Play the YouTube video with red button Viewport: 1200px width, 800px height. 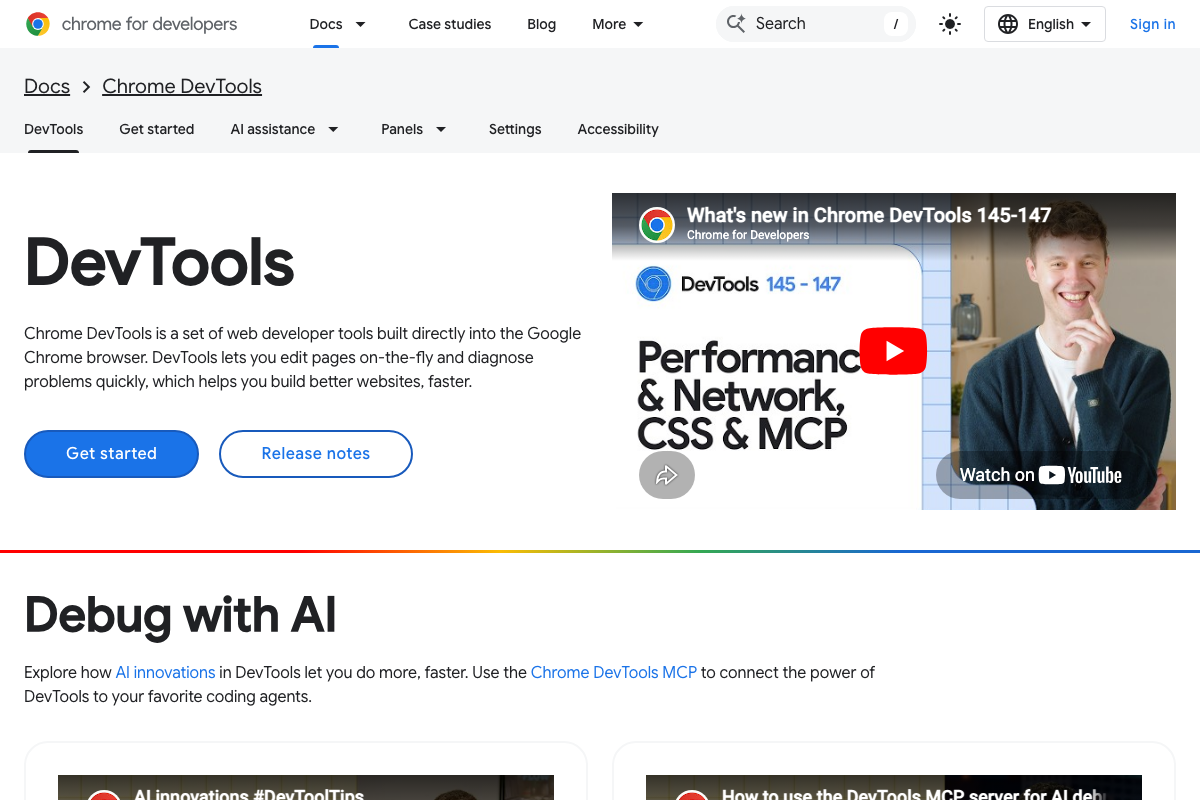(894, 351)
